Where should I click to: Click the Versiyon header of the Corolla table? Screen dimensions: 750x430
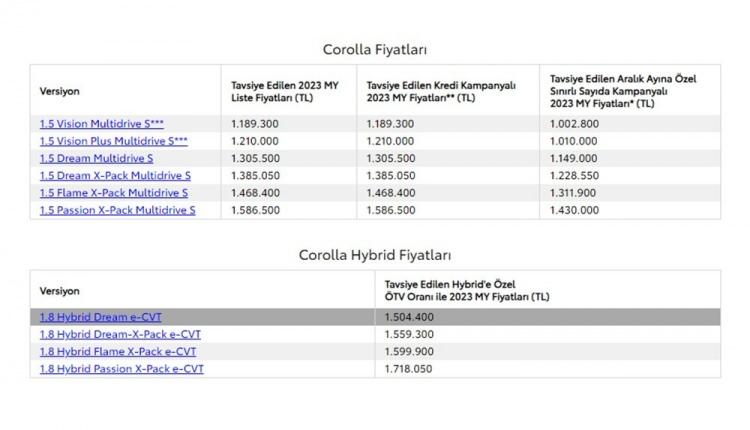point(59,91)
